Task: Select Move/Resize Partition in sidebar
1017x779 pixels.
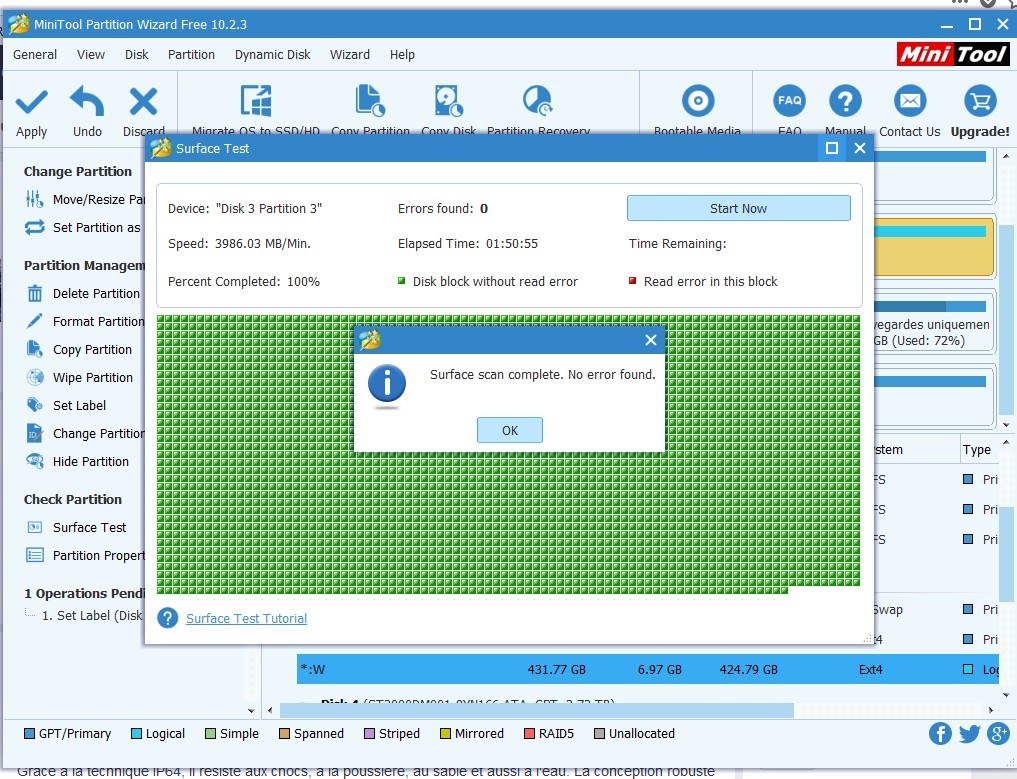Action: click(x=84, y=199)
